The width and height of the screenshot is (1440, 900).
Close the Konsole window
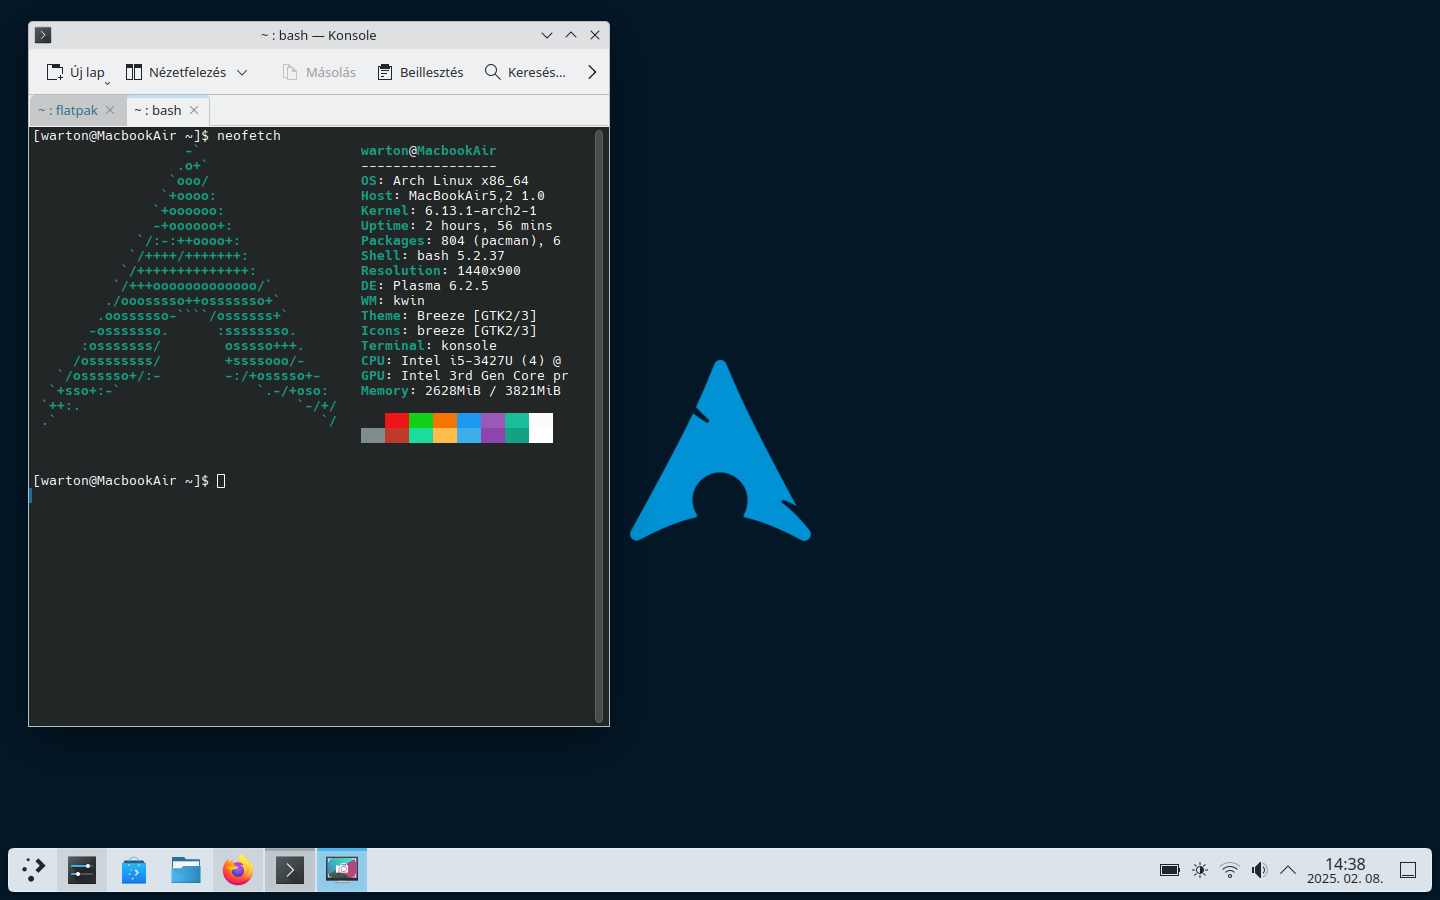pos(595,35)
